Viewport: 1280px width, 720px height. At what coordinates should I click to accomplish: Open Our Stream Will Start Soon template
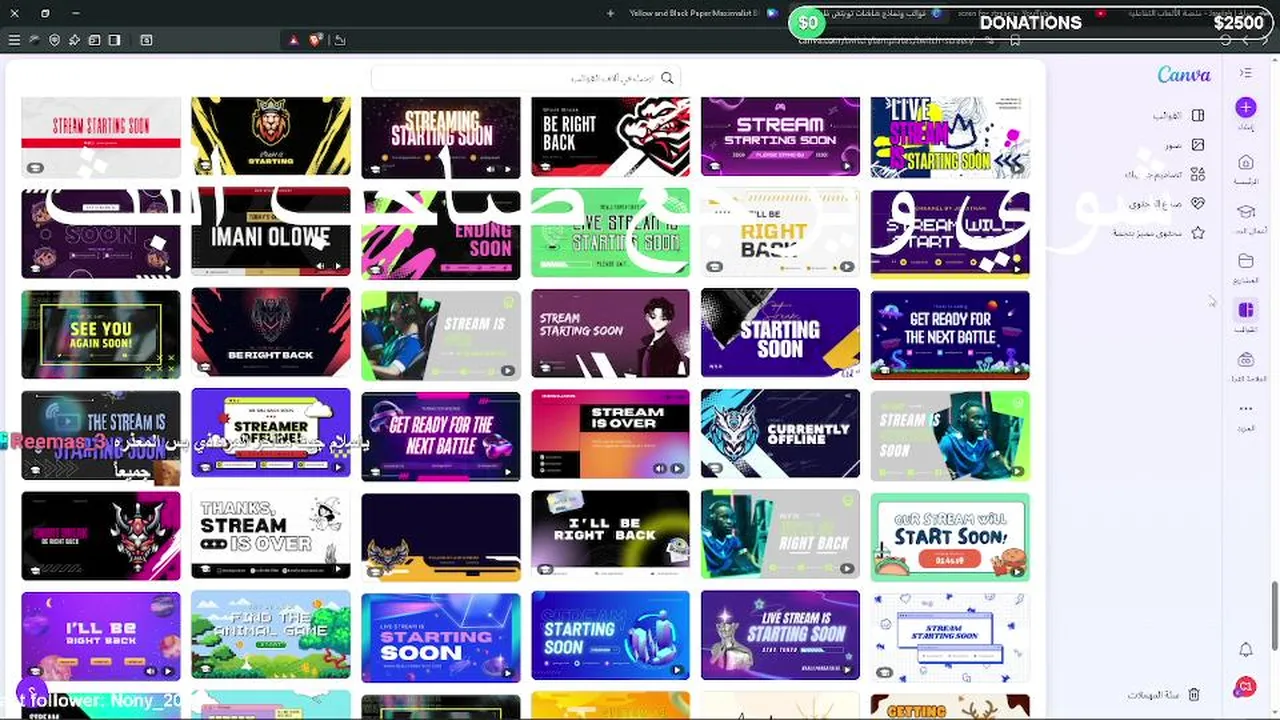[x=950, y=535]
